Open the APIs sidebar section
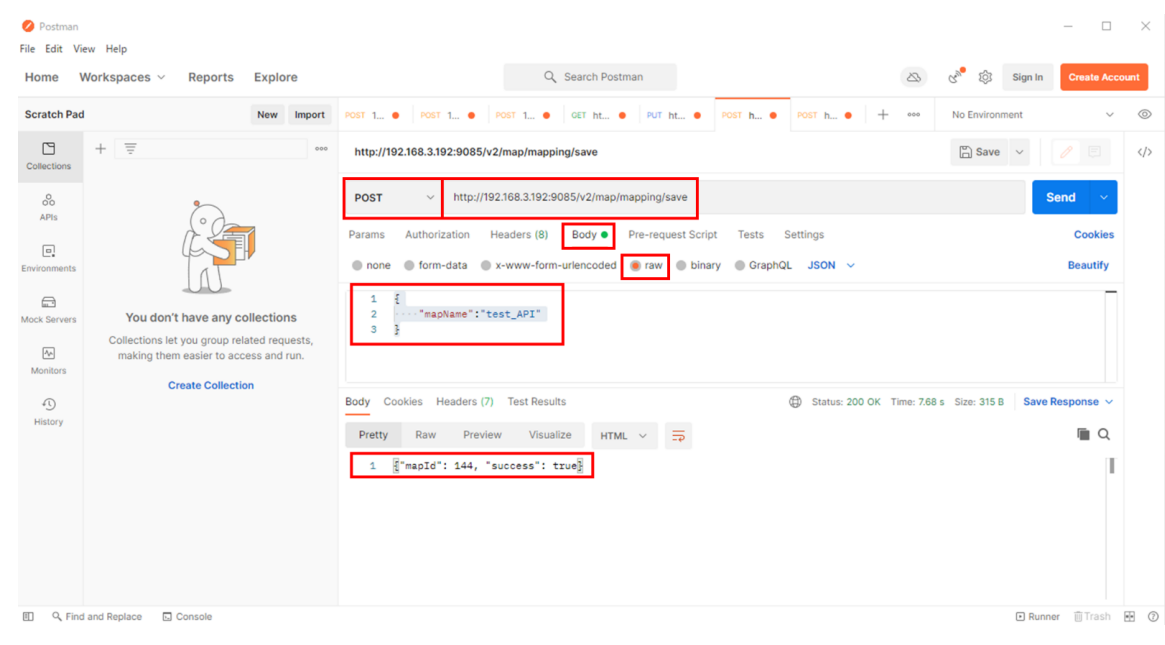 click(x=49, y=207)
